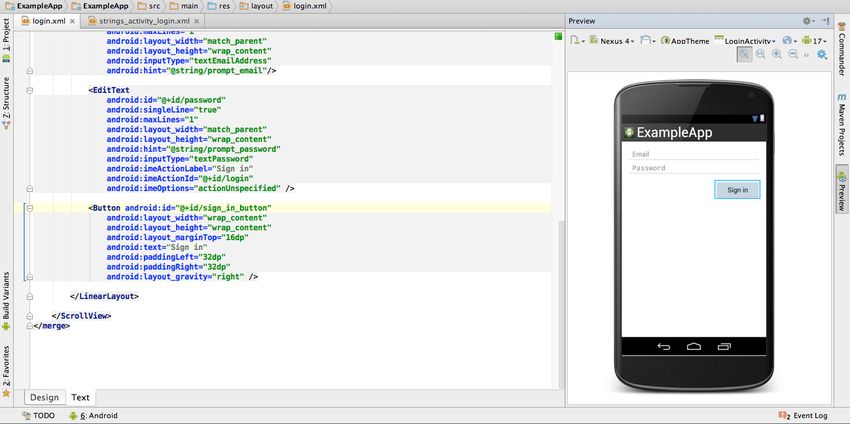Place cursor on android:id="@+id/password" line
Viewport: 850px width, 424px height.
[166, 100]
